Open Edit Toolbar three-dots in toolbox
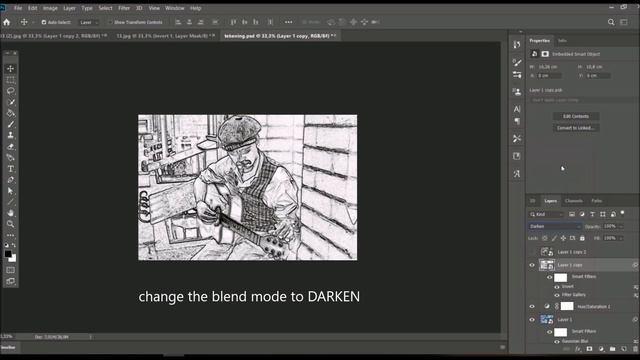Screen dimensions: 640x360 [11, 235]
